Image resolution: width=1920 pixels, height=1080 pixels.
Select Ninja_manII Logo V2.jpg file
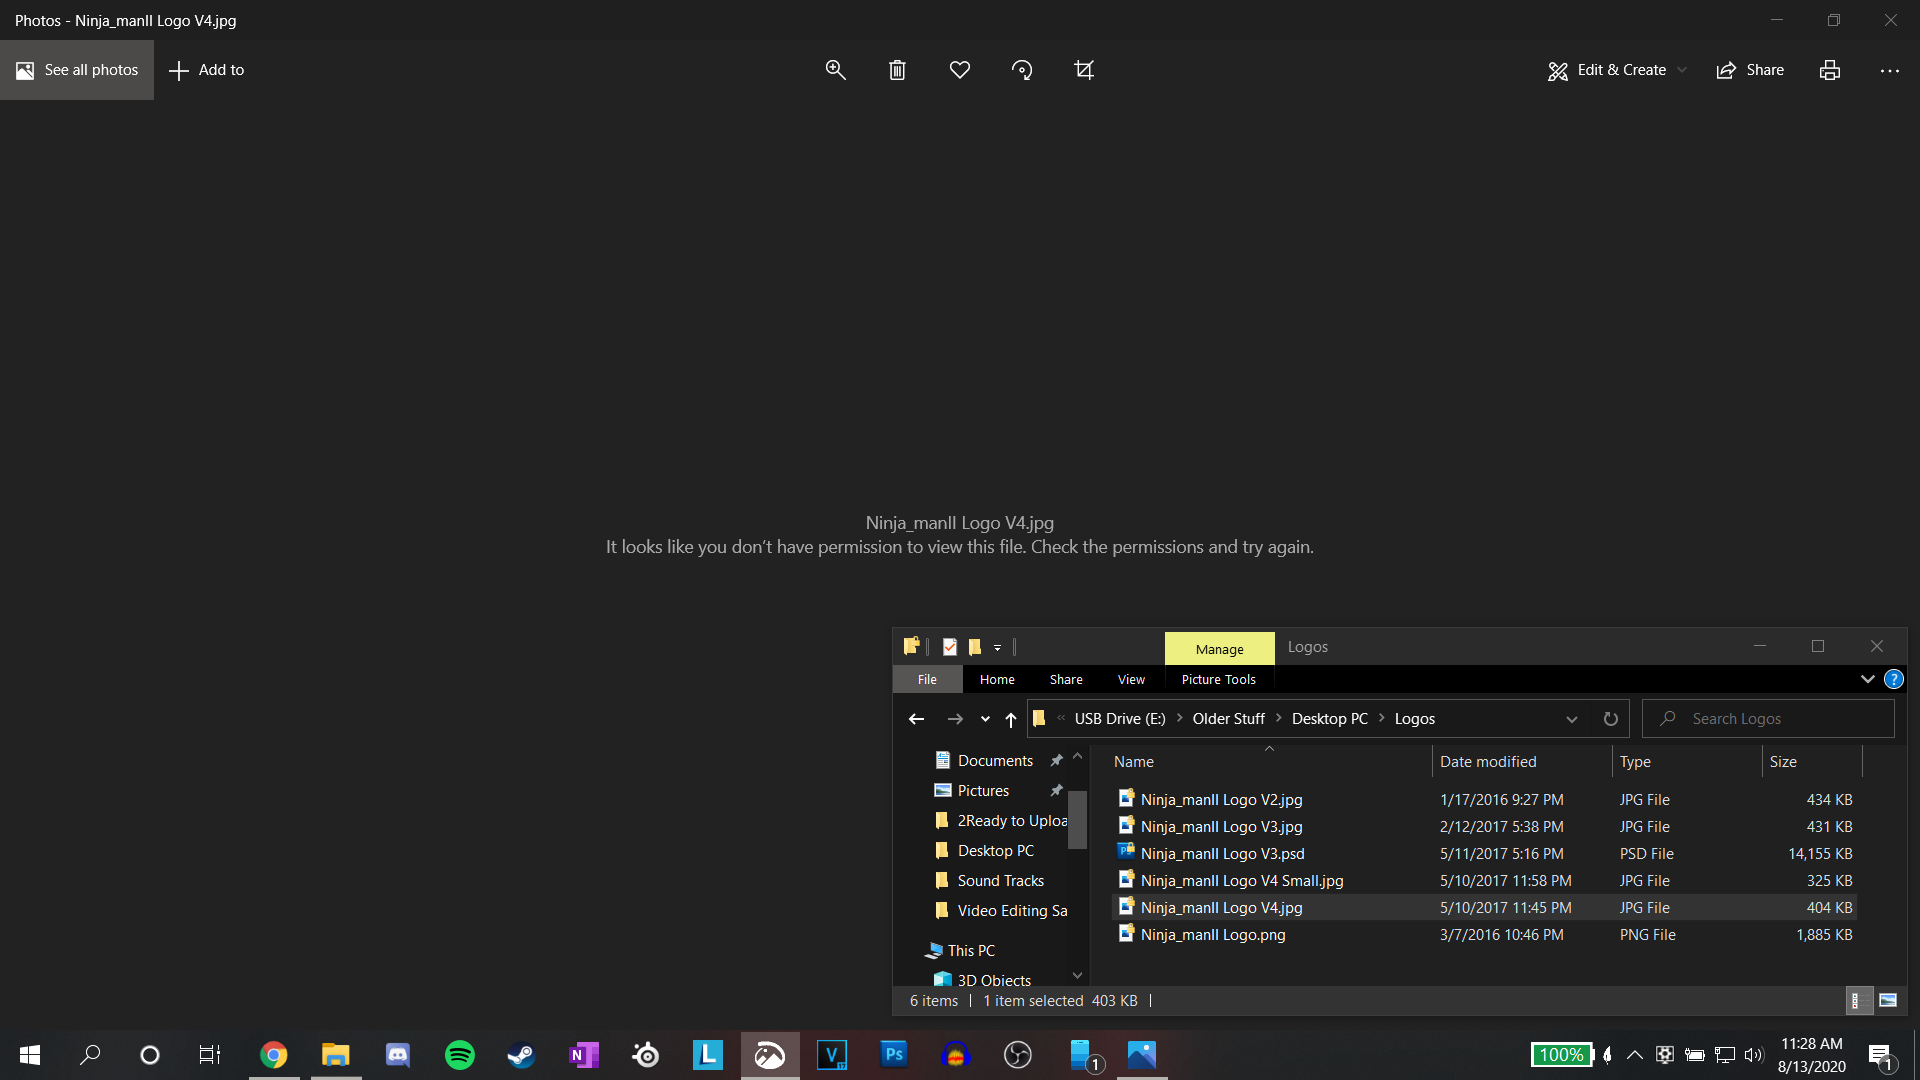coord(1221,800)
